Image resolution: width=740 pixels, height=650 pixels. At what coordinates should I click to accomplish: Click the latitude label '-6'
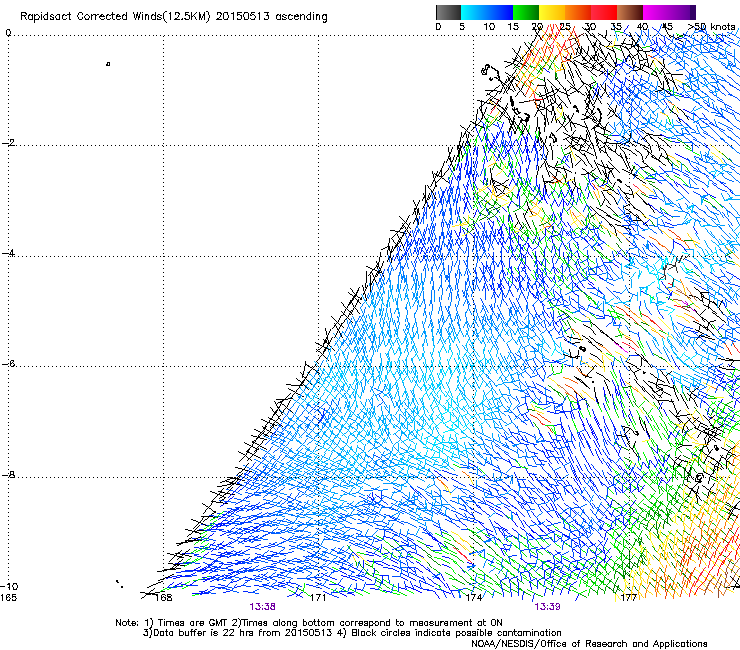click(8, 364)
